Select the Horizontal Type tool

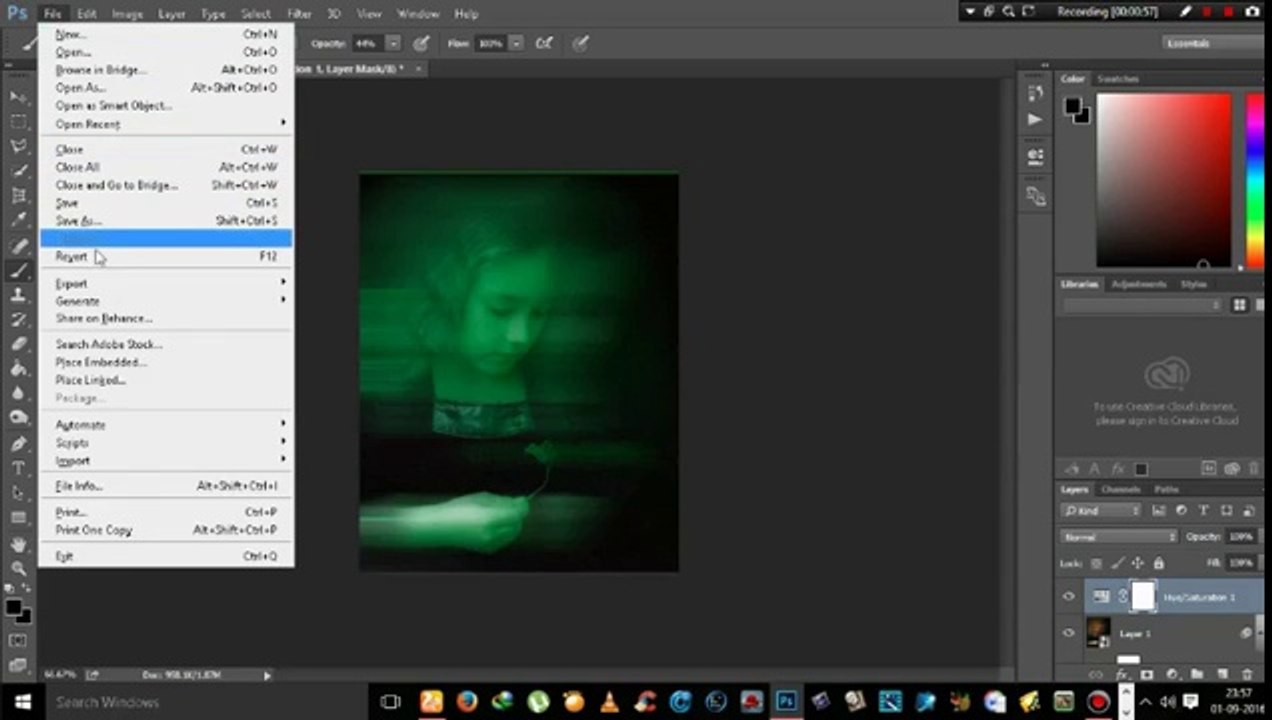coord(18,468)
